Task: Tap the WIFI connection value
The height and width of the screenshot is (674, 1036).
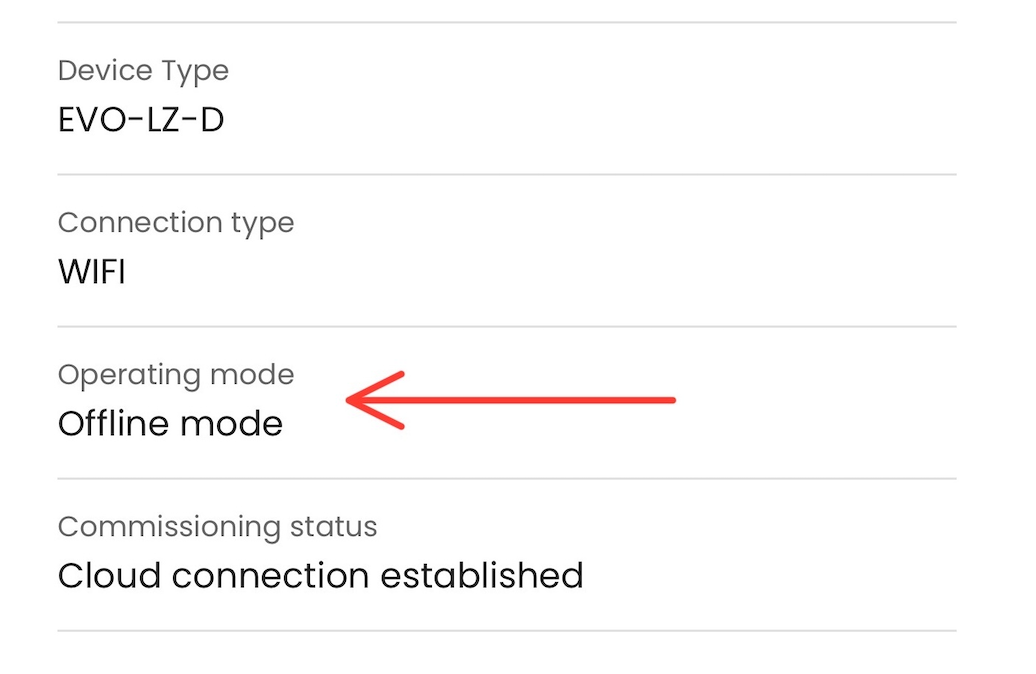Action: pos(92,272)
